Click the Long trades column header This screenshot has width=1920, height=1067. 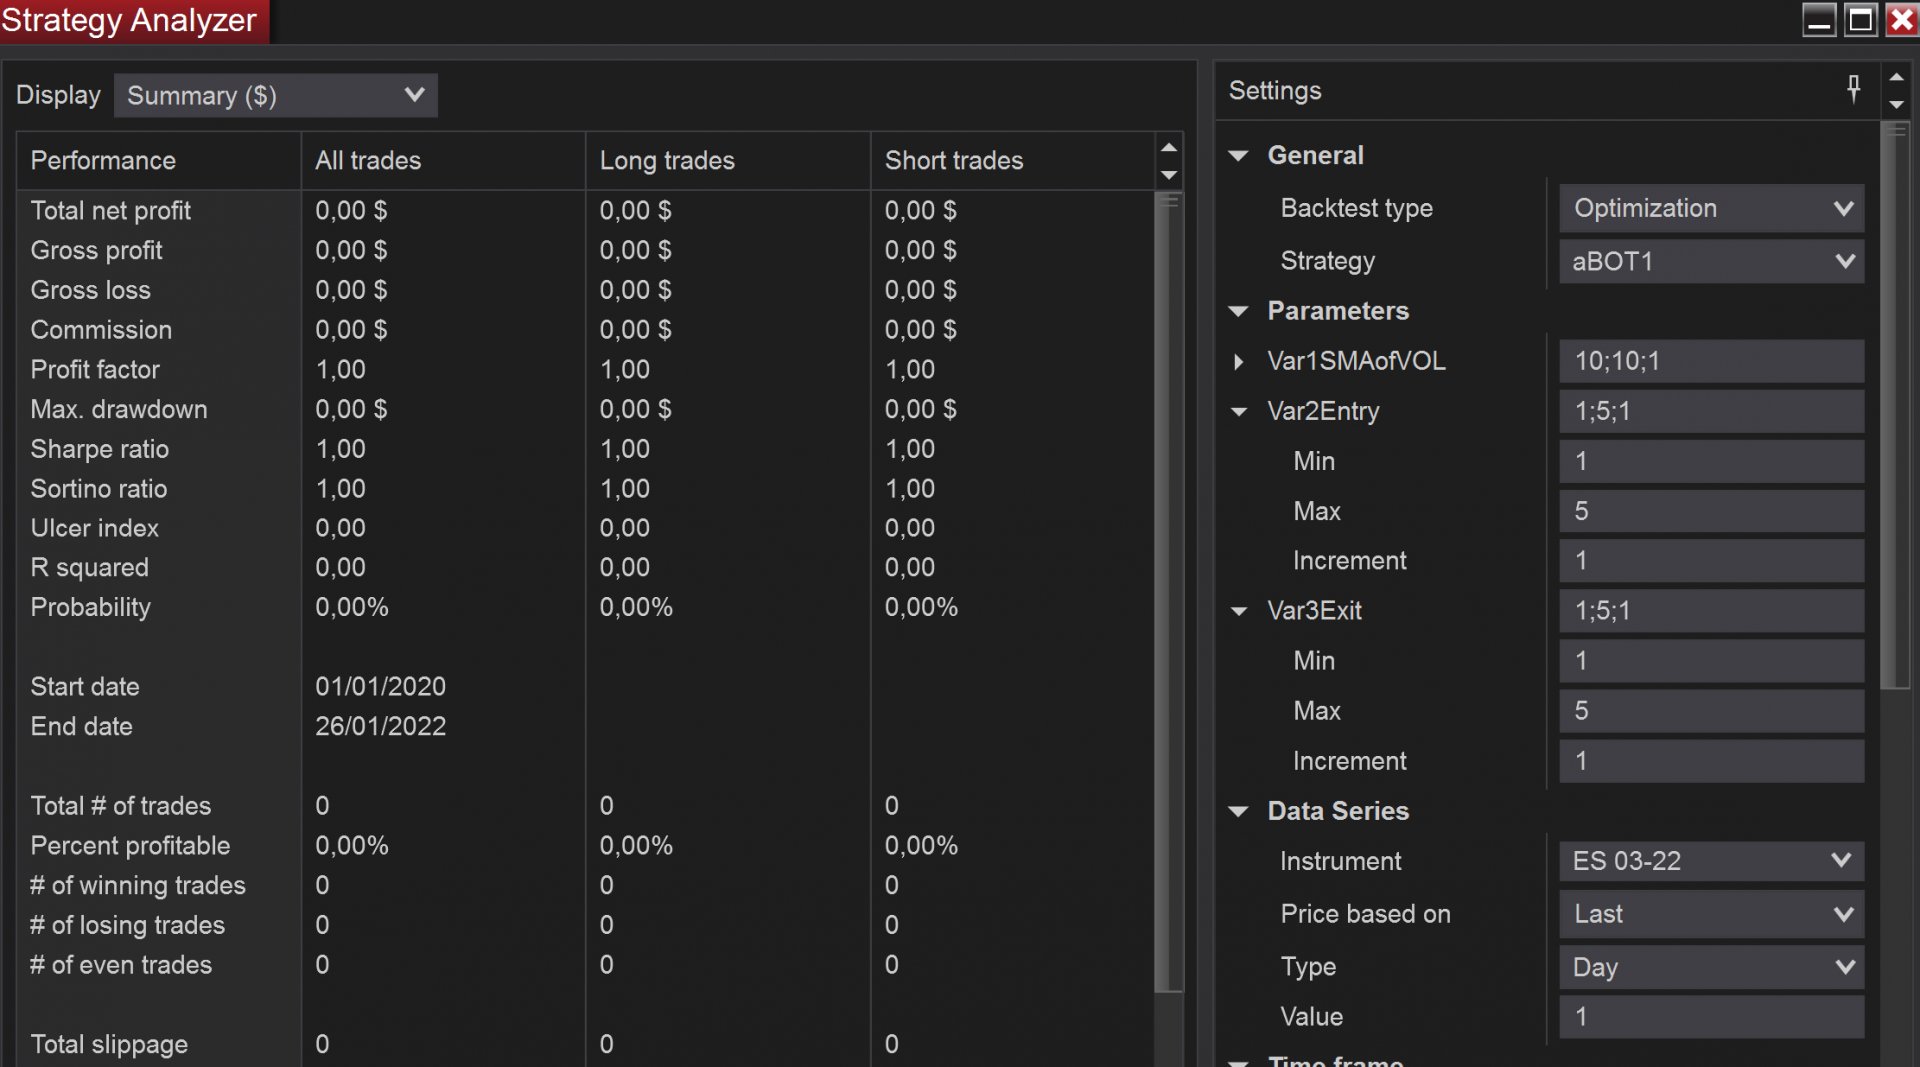tap(667, 160)
